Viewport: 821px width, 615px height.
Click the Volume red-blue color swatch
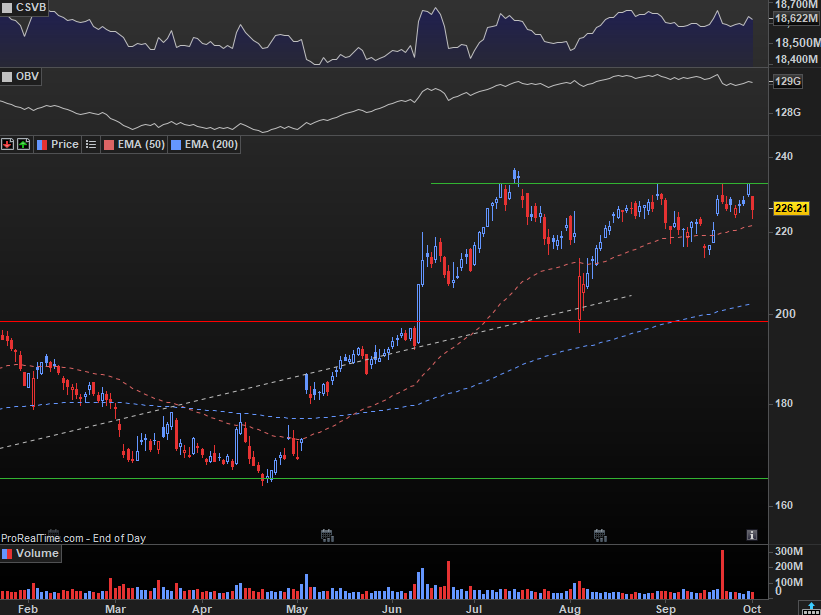[x=7, y=554]
